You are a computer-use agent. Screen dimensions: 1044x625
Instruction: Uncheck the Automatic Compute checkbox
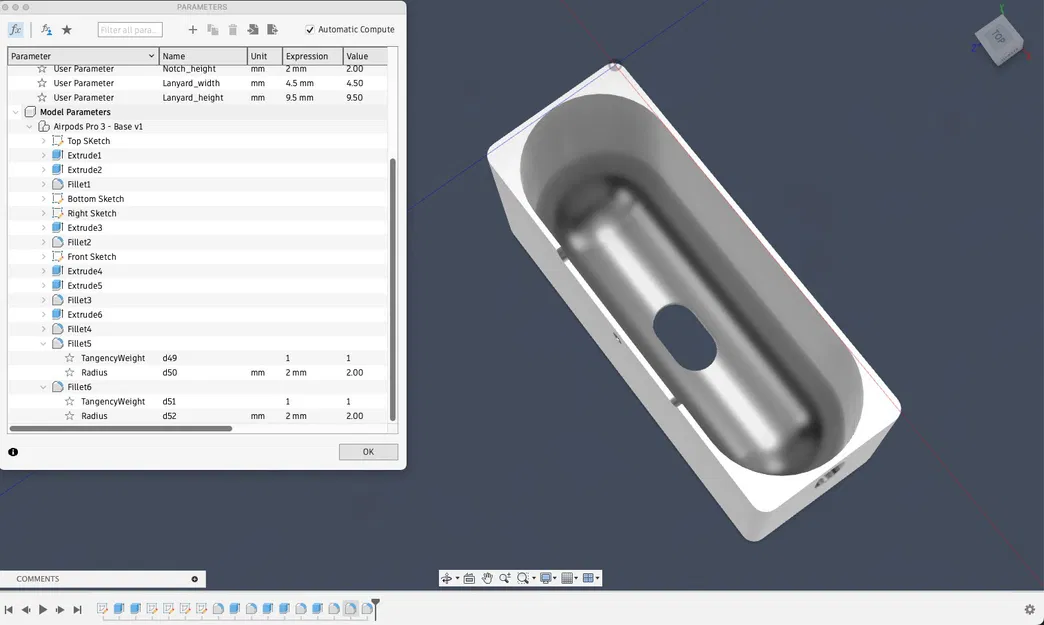[310, 29]
